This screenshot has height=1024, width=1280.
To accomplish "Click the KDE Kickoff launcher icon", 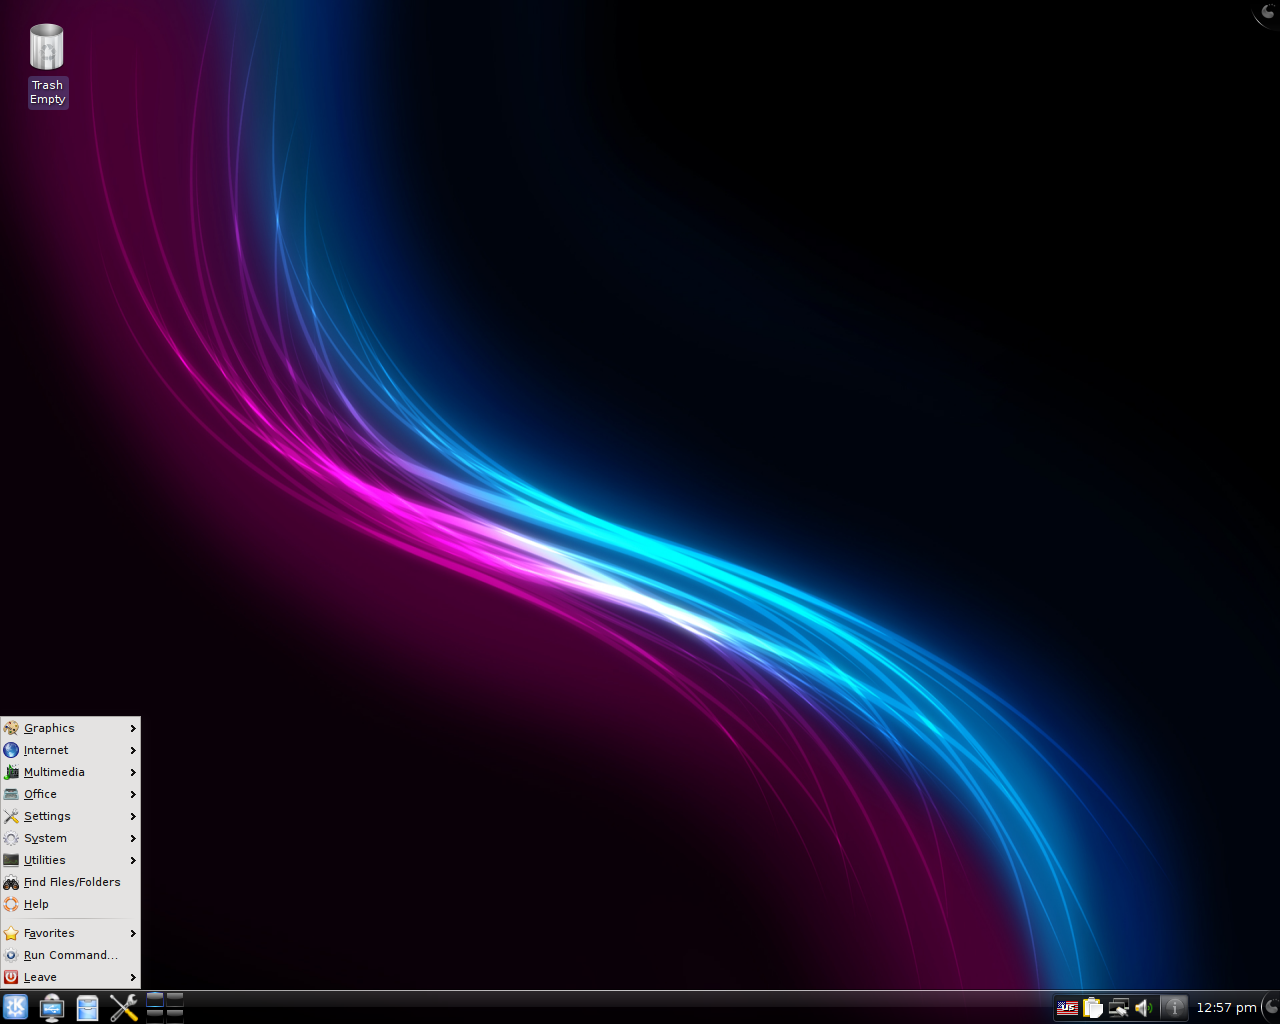I will [x=16, y=1007].
